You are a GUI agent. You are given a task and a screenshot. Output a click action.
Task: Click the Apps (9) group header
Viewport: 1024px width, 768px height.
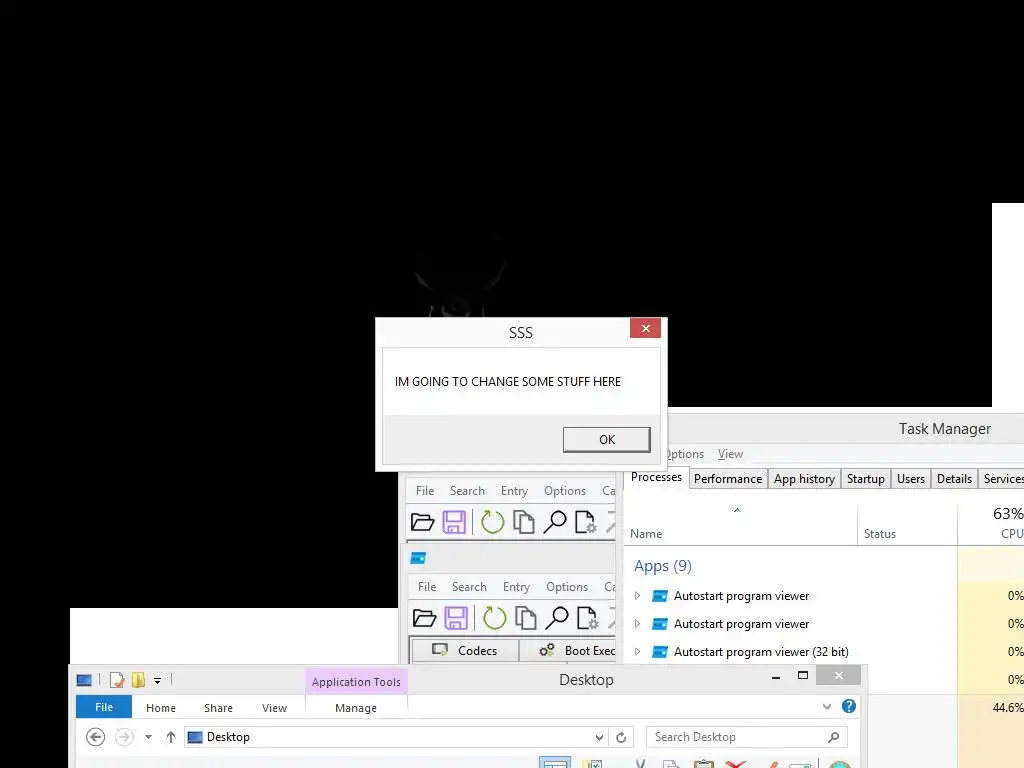(662, 566)
